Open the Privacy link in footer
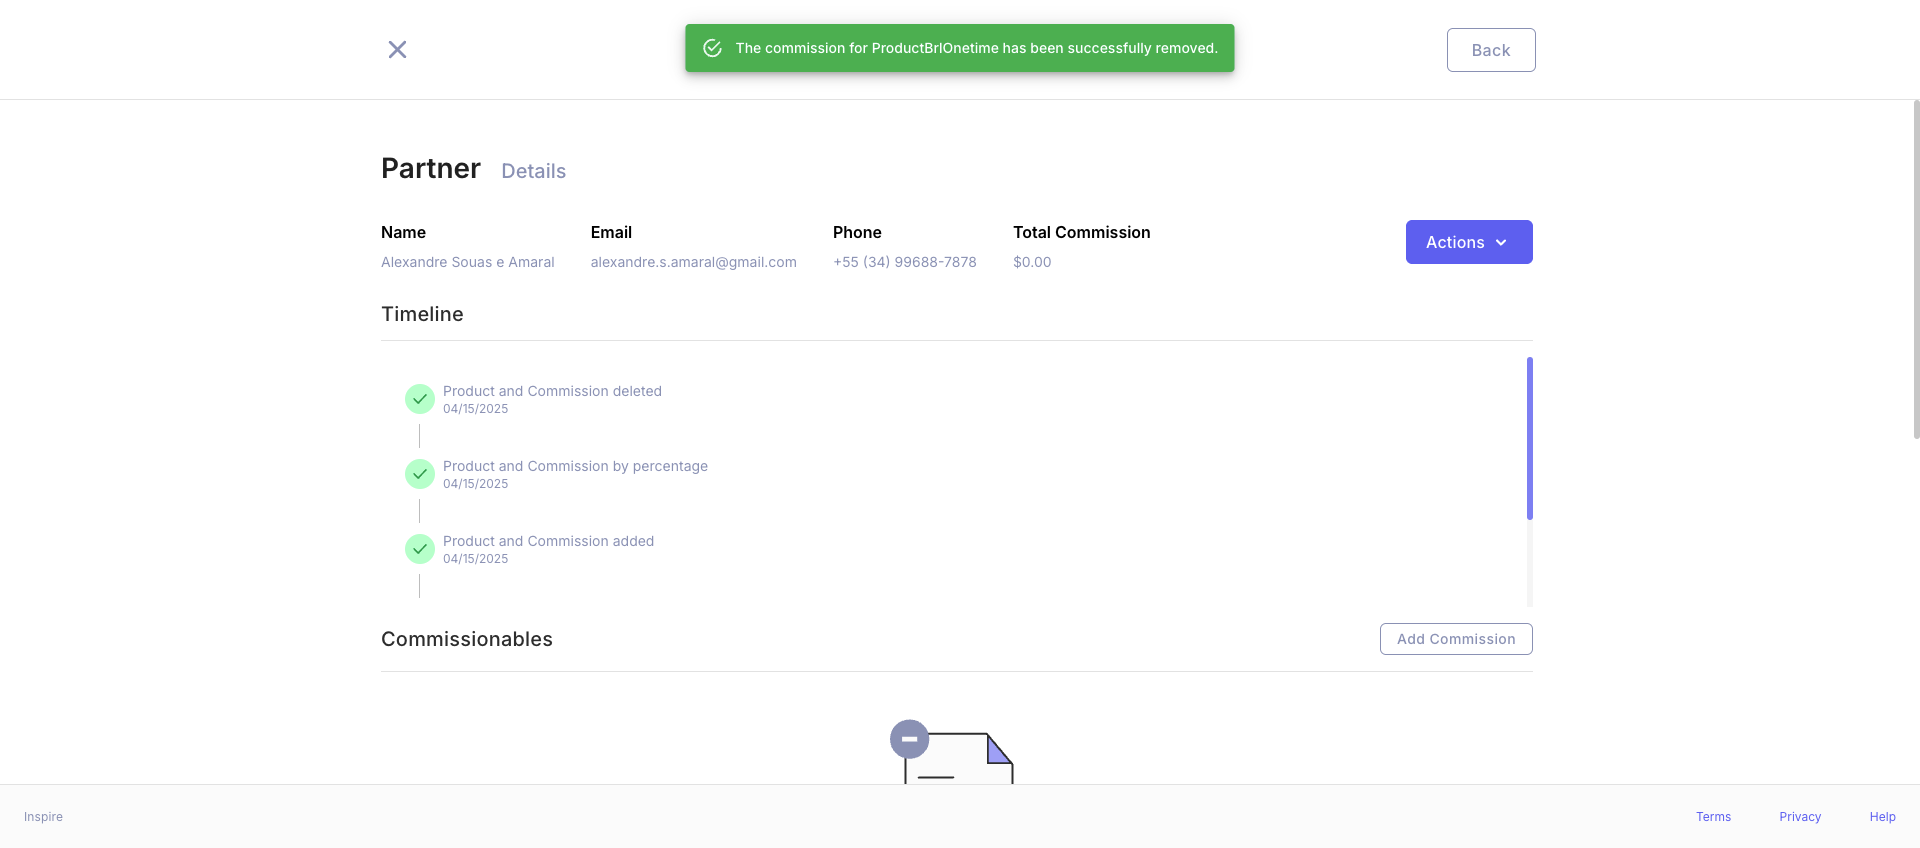Viewport: 1920px width, 848px height. point(1800,817)
